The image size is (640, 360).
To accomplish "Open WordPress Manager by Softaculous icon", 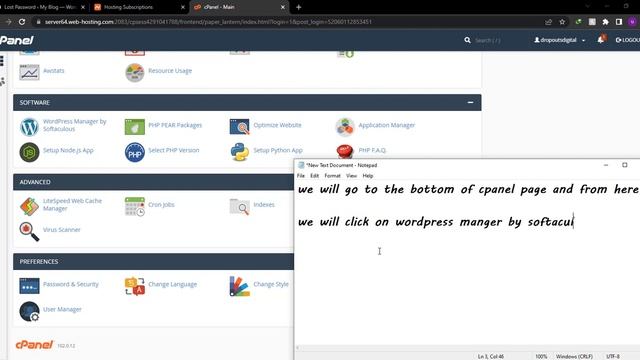I will coord(29,127).
